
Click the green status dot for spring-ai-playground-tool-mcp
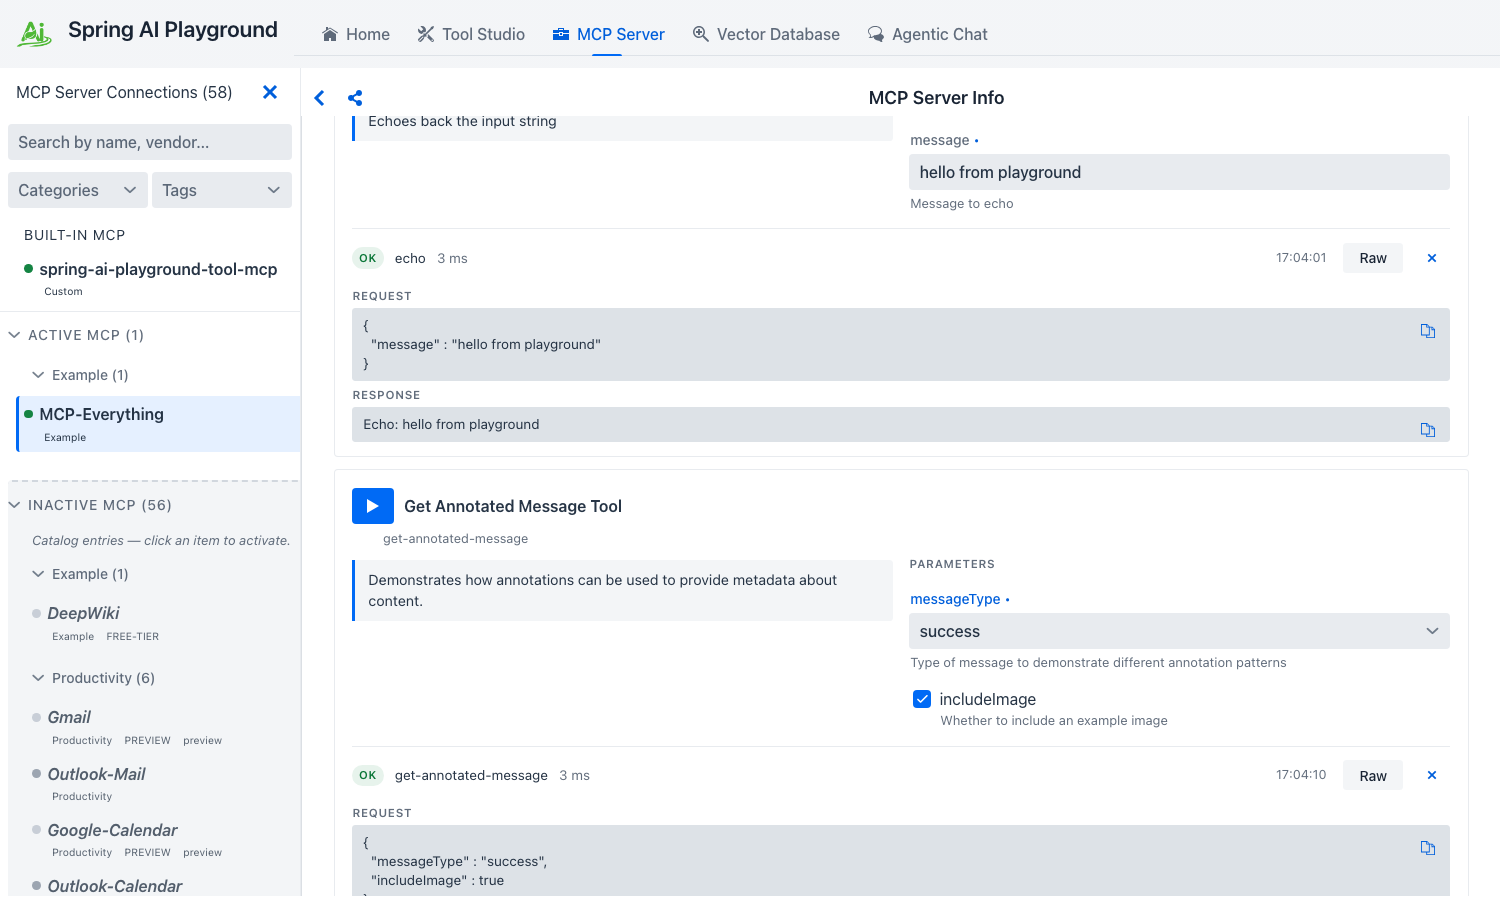click(x=29, y=269)
